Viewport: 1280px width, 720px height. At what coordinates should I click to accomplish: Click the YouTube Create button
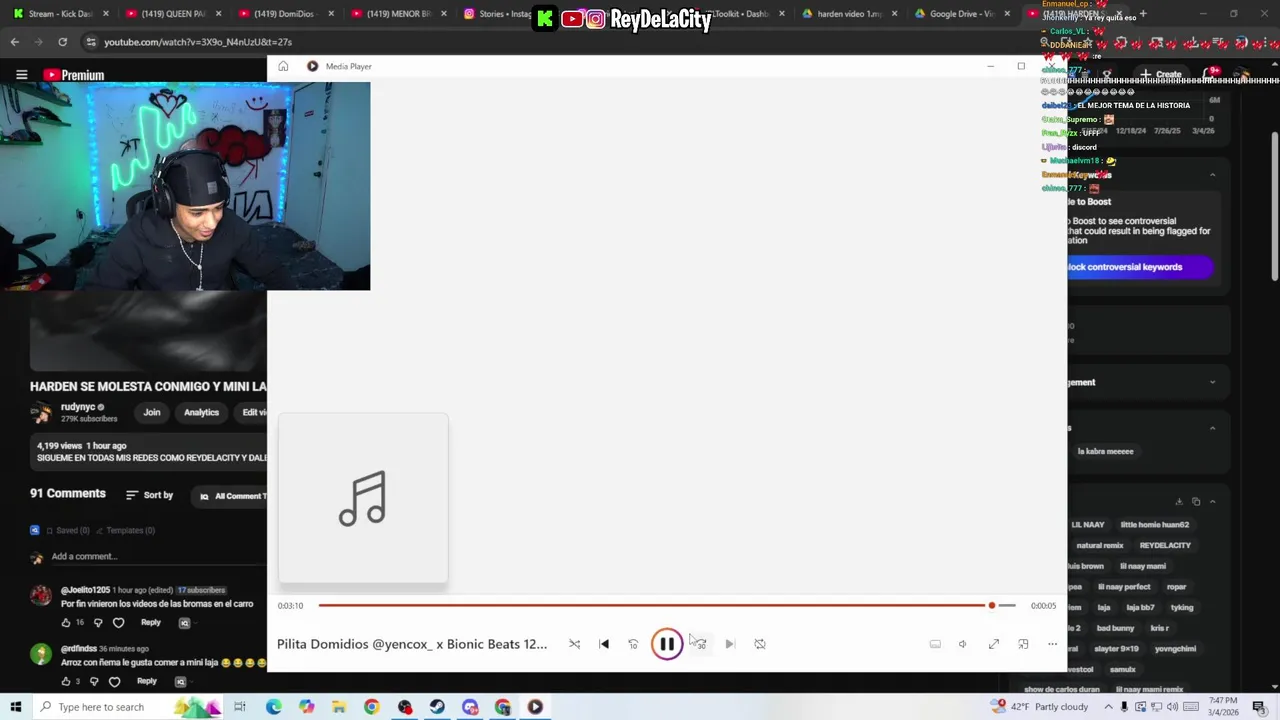click(1161, 75)
